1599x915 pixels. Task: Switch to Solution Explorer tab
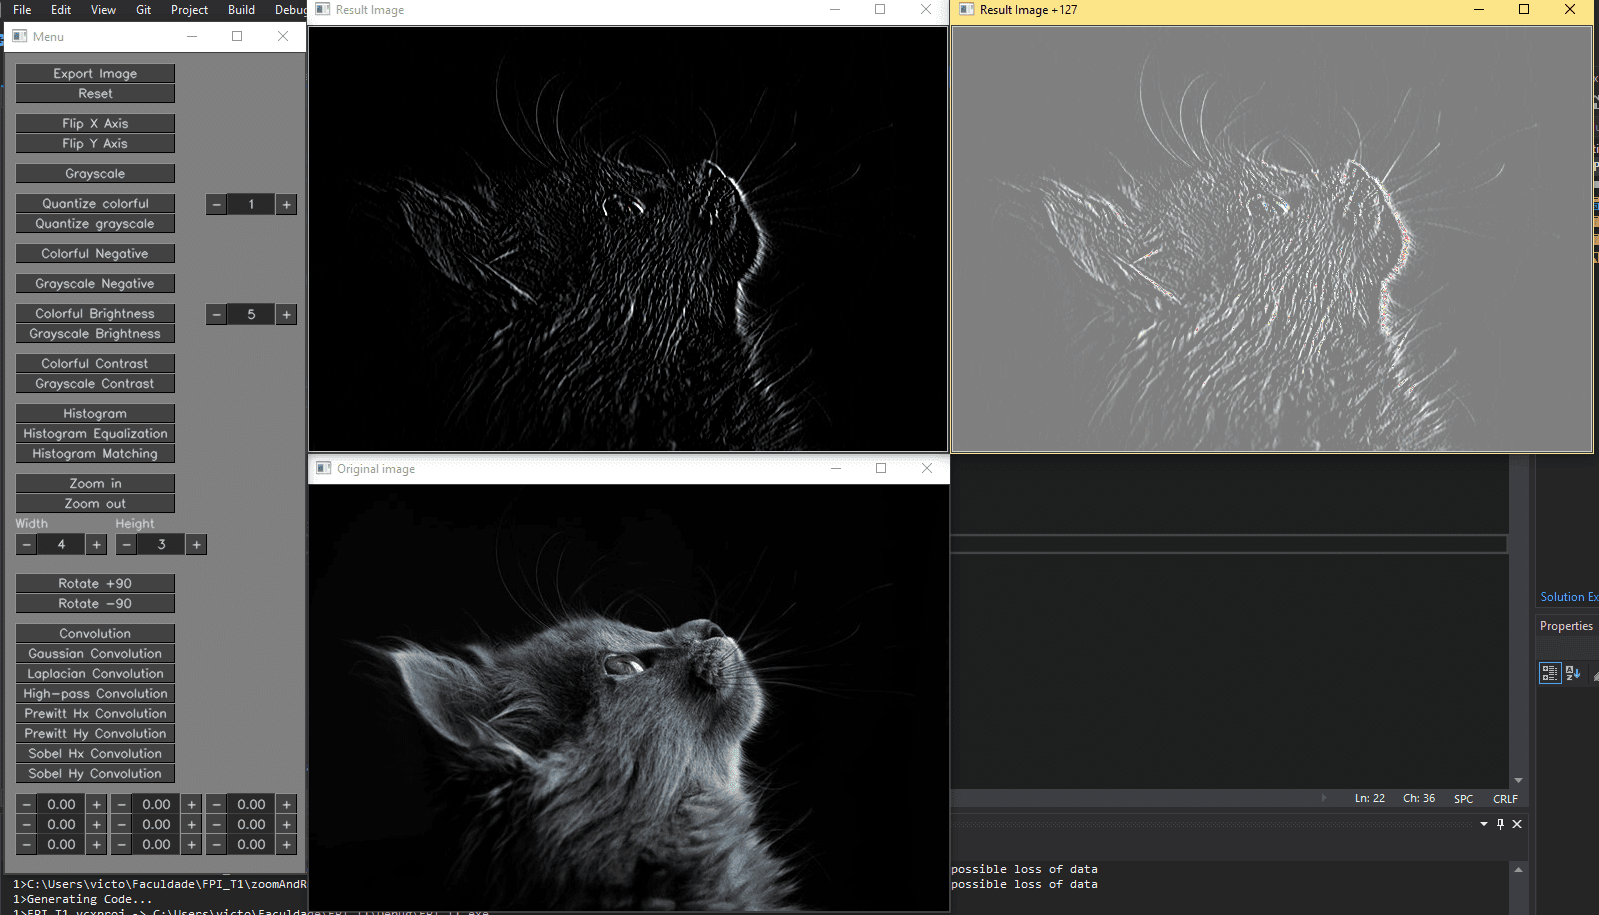pos(1568,597)
